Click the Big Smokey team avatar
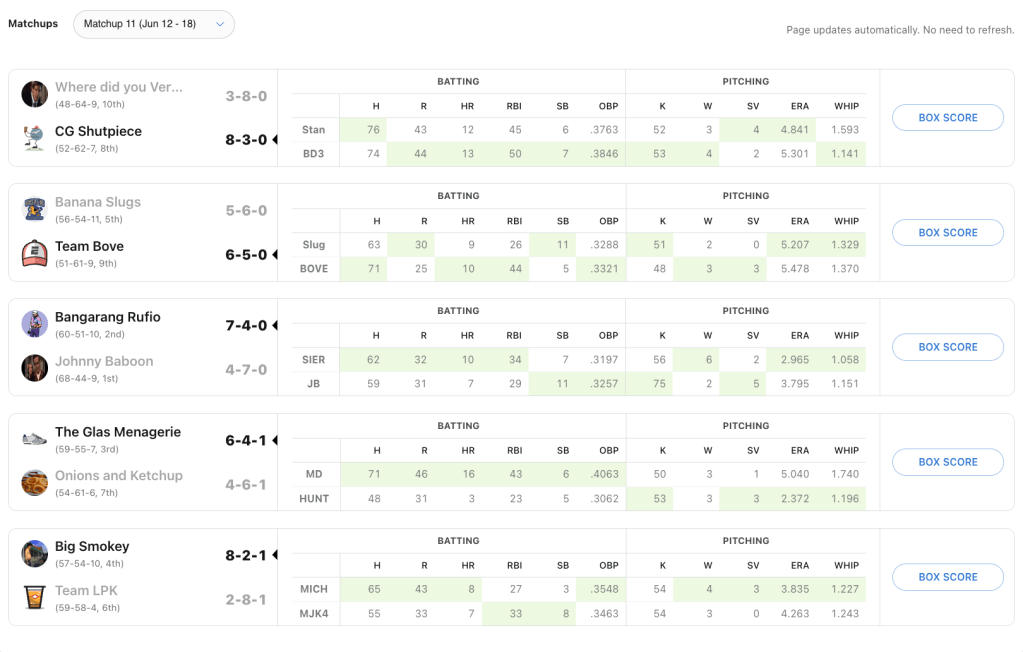1023x652 pixels. 35,553
